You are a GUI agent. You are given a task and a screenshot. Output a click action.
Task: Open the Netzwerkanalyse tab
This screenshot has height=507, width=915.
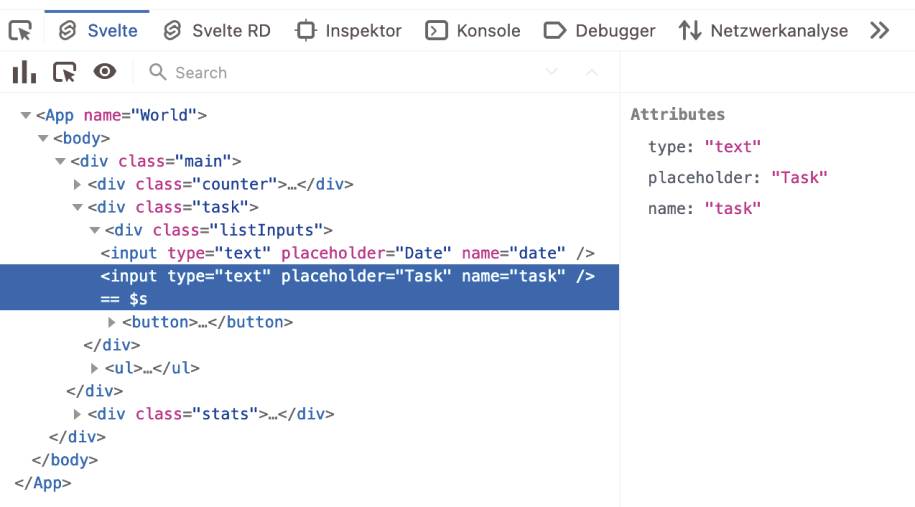tap(763, 30)
